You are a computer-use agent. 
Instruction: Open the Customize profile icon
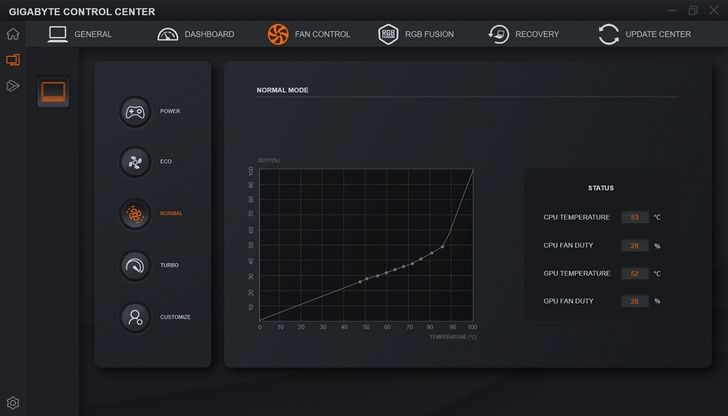click(x=135, y=317)
